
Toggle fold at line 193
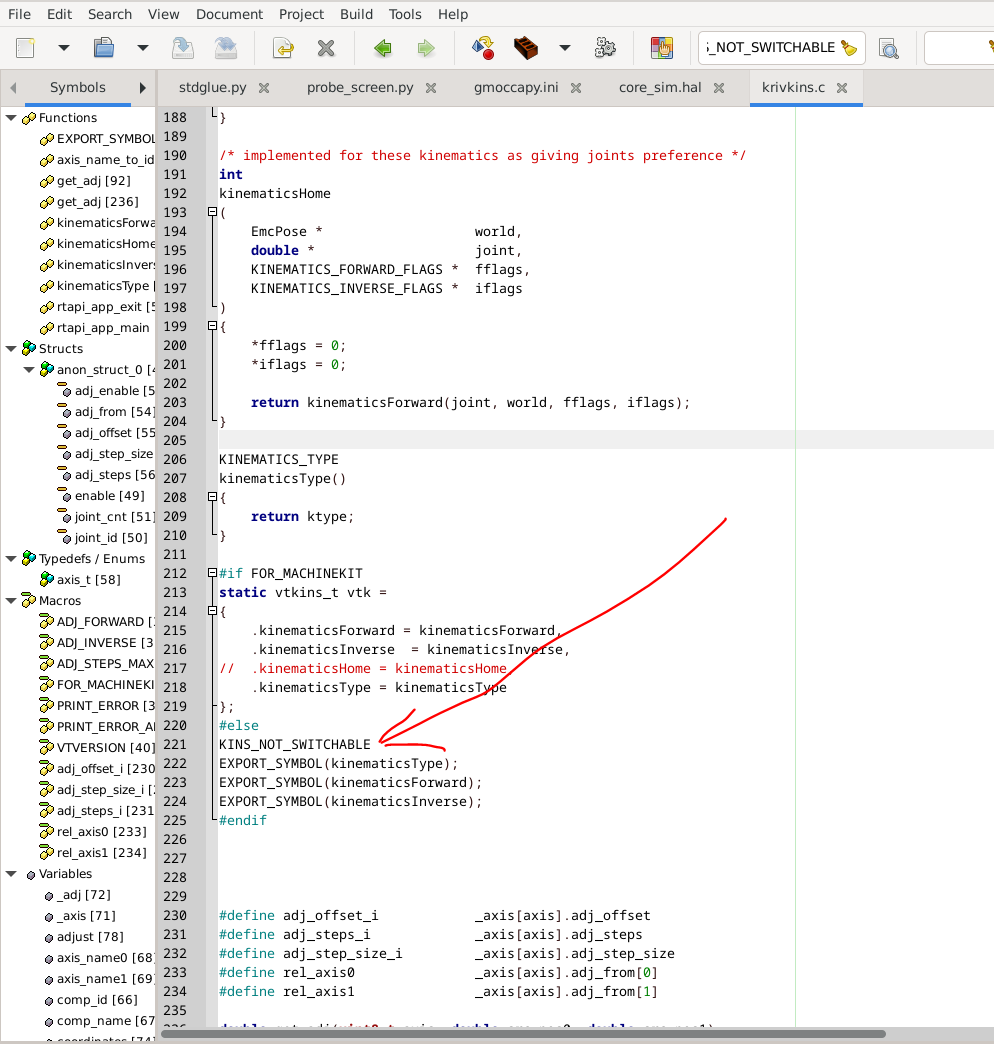pos(211,212)
